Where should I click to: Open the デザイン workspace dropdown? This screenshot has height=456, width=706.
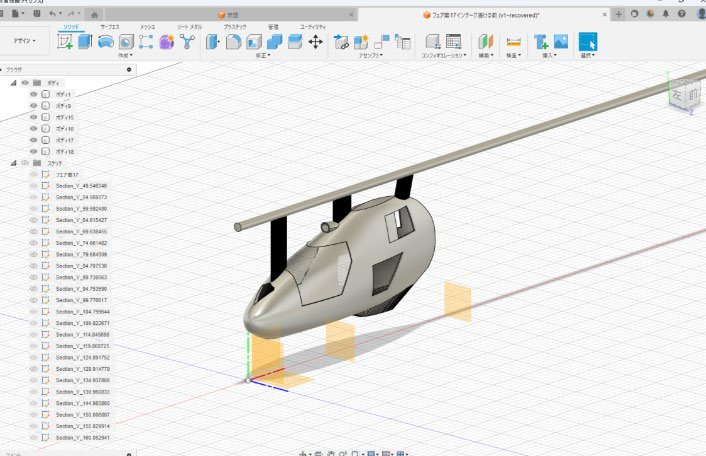click(26, 41)
